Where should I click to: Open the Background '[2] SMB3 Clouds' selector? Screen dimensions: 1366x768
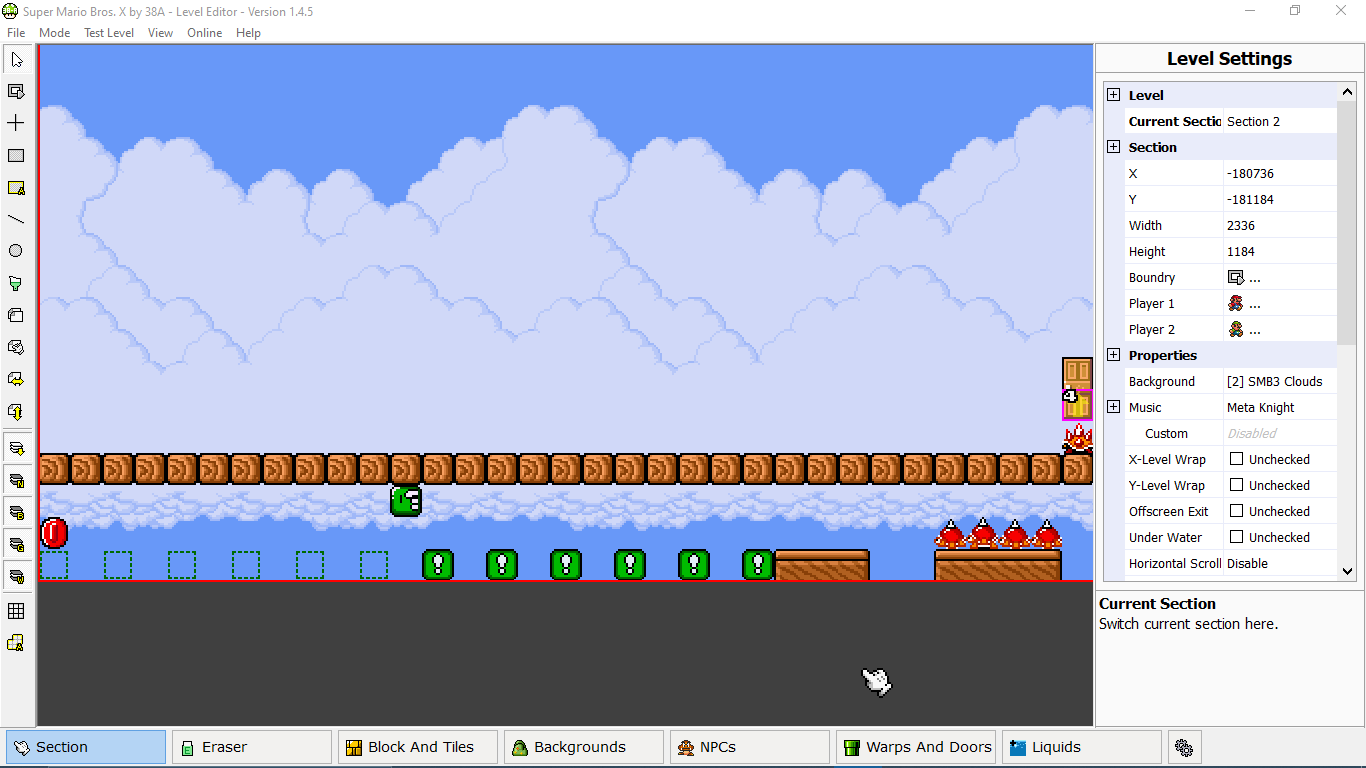[1280, 381]
